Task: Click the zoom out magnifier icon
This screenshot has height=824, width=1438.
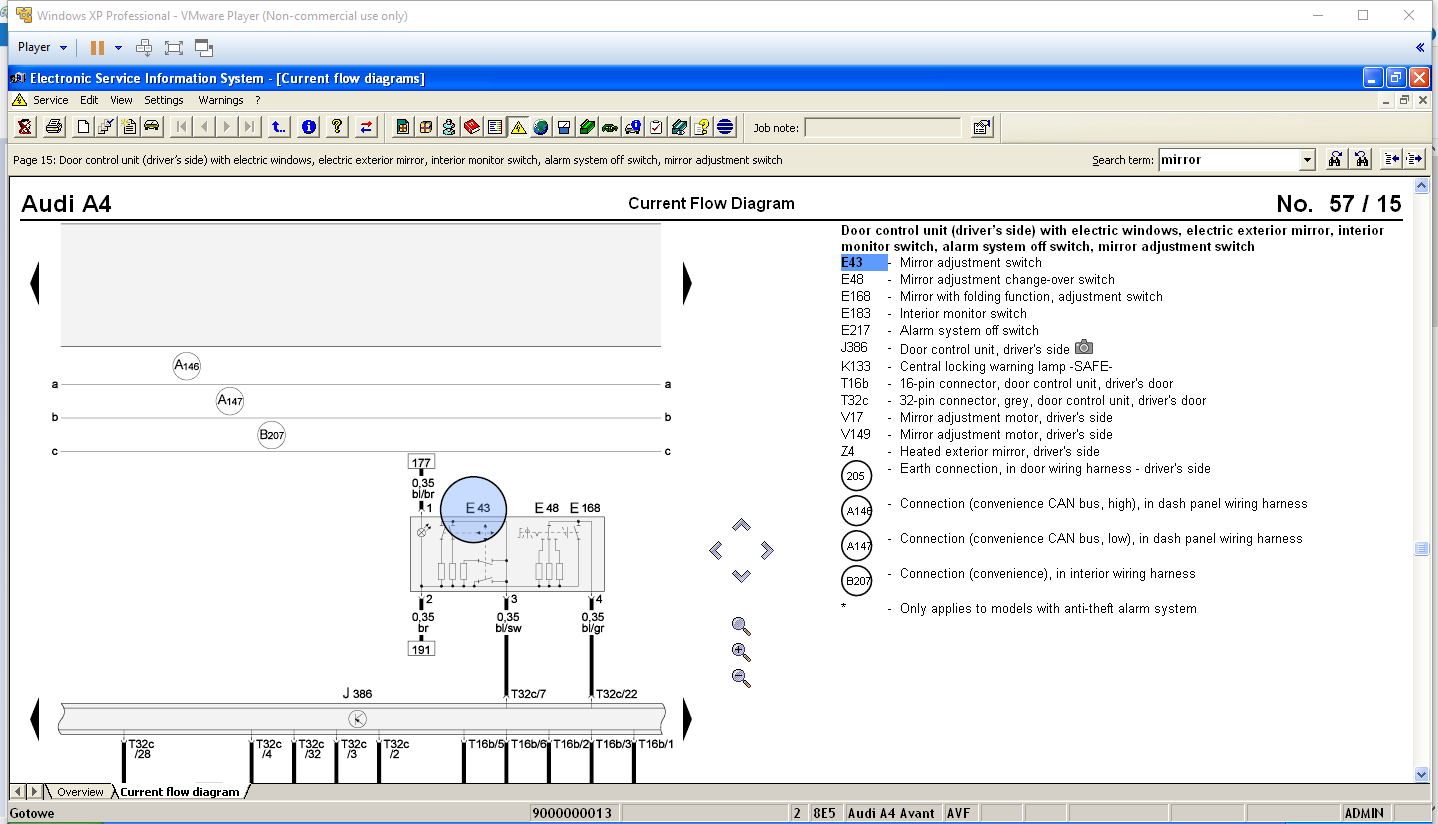Action: (741, 677)
